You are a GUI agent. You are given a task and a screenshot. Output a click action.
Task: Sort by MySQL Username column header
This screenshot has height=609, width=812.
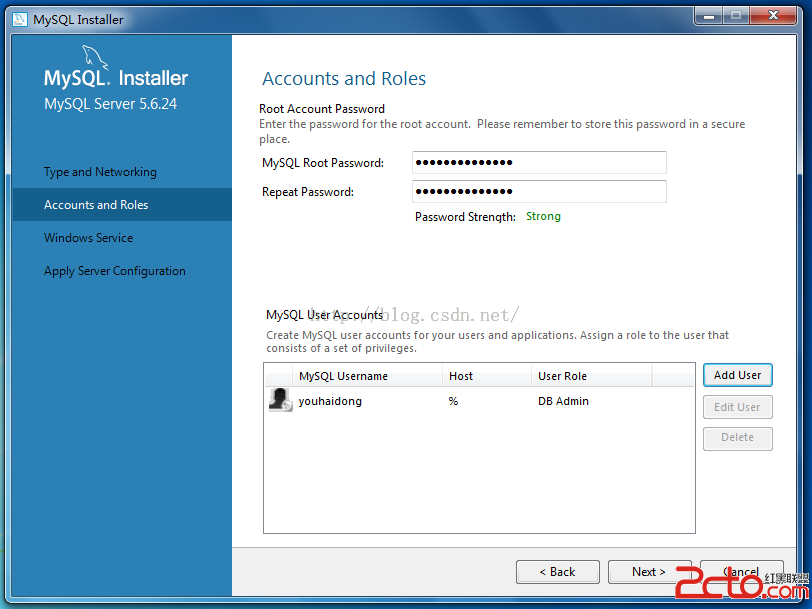[367, 376]
